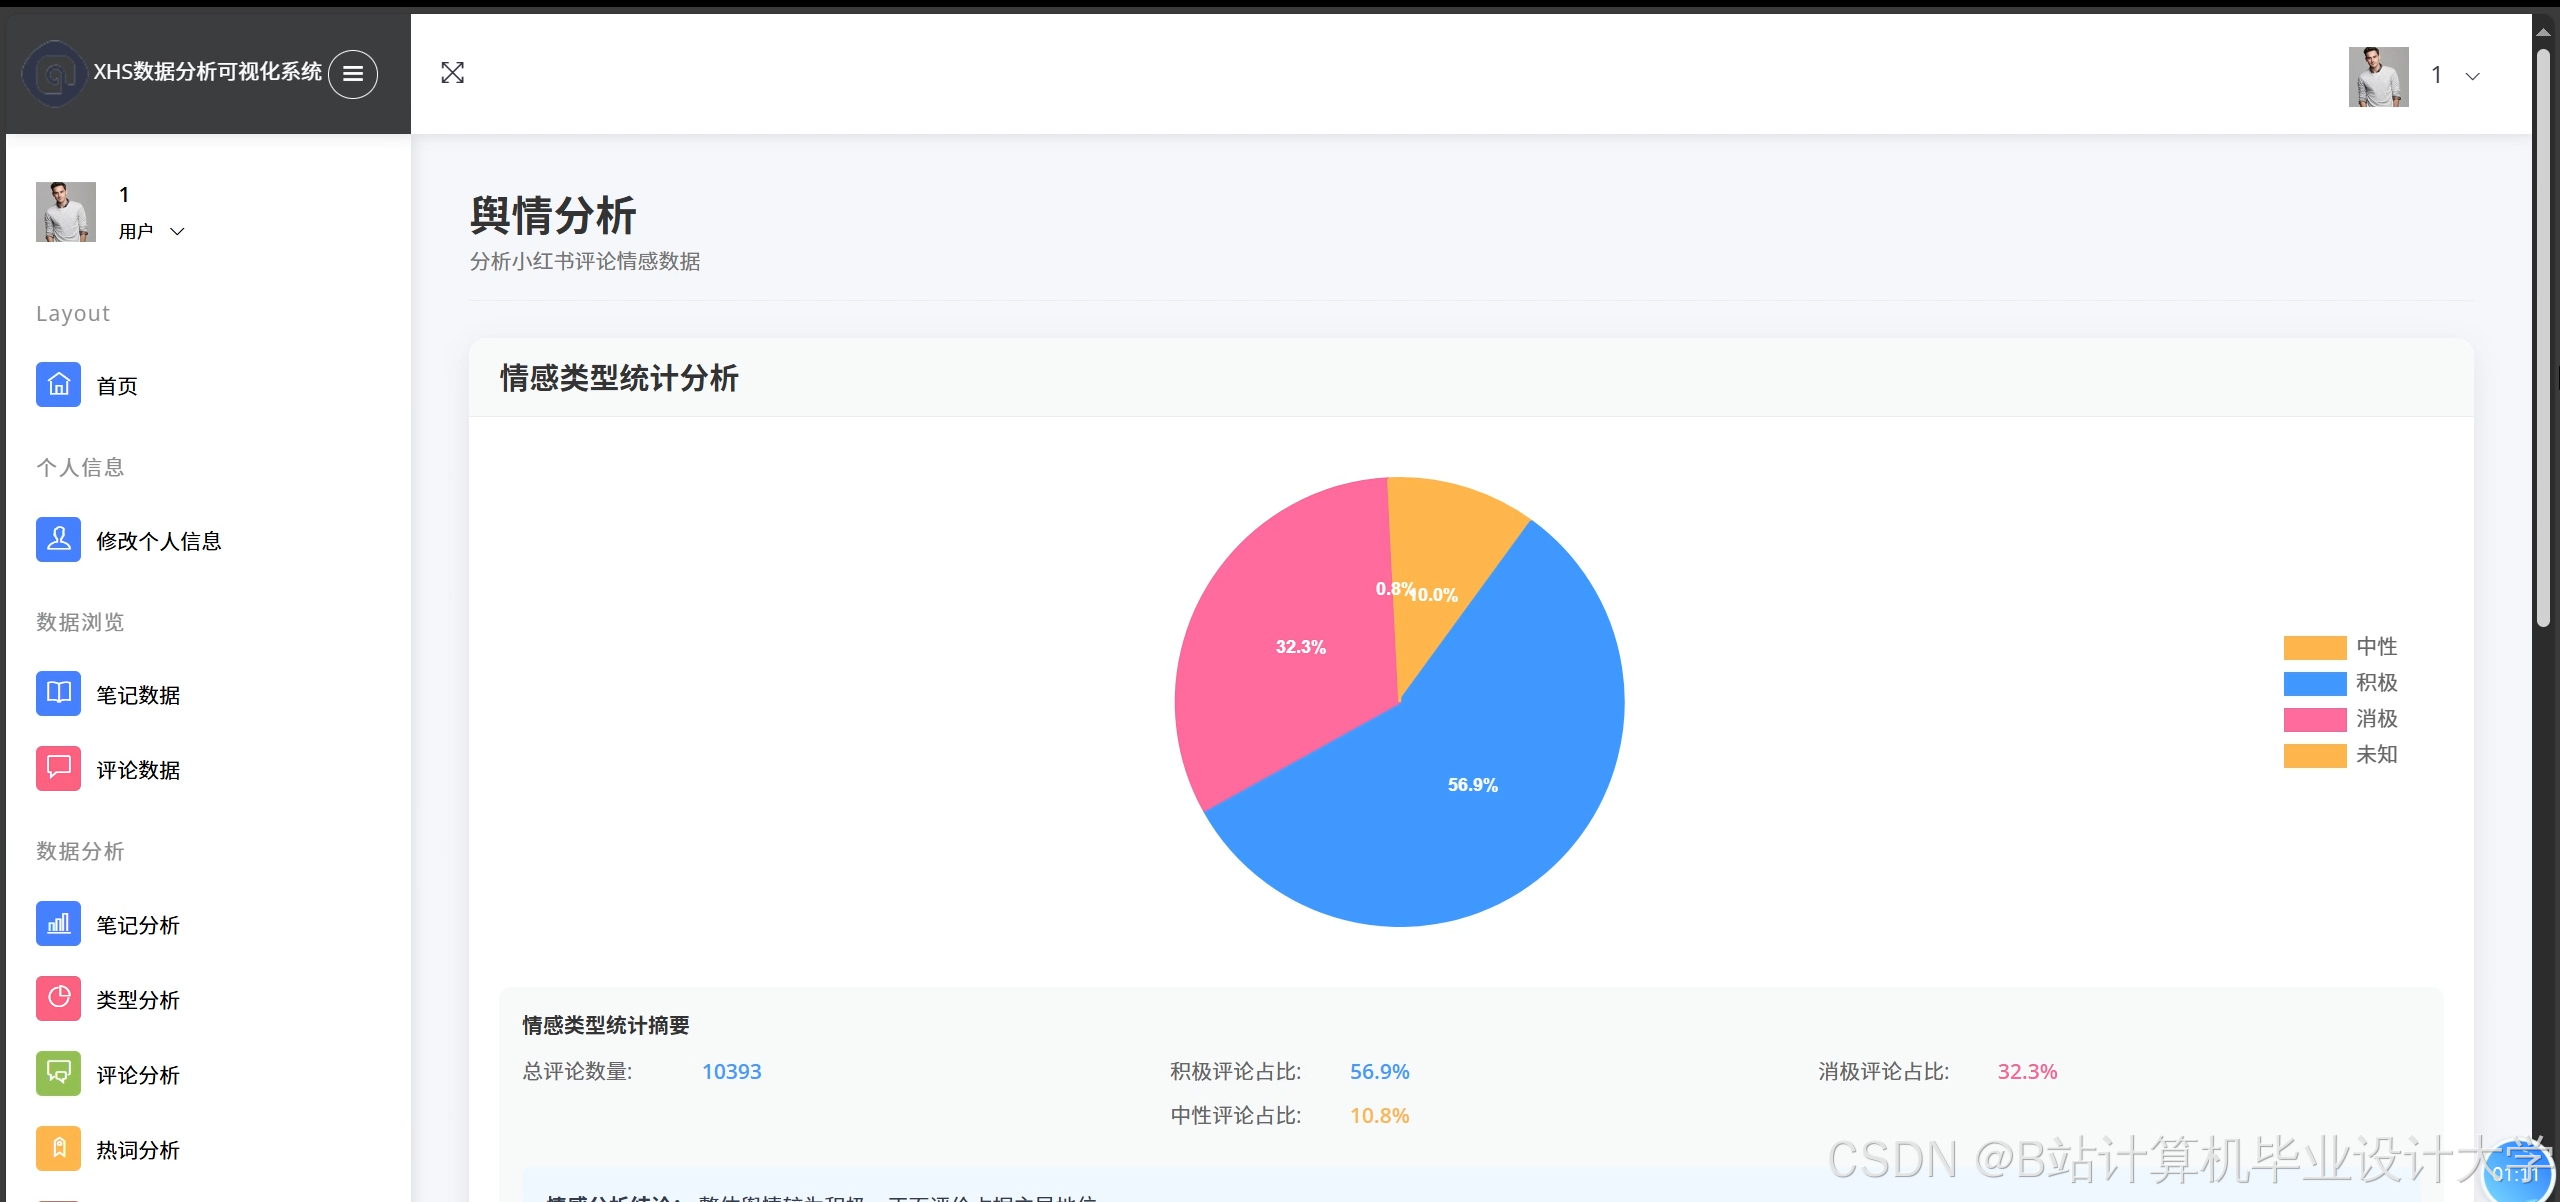
Task: Click the total comment count 10393 link
Action: [732, 1070]
